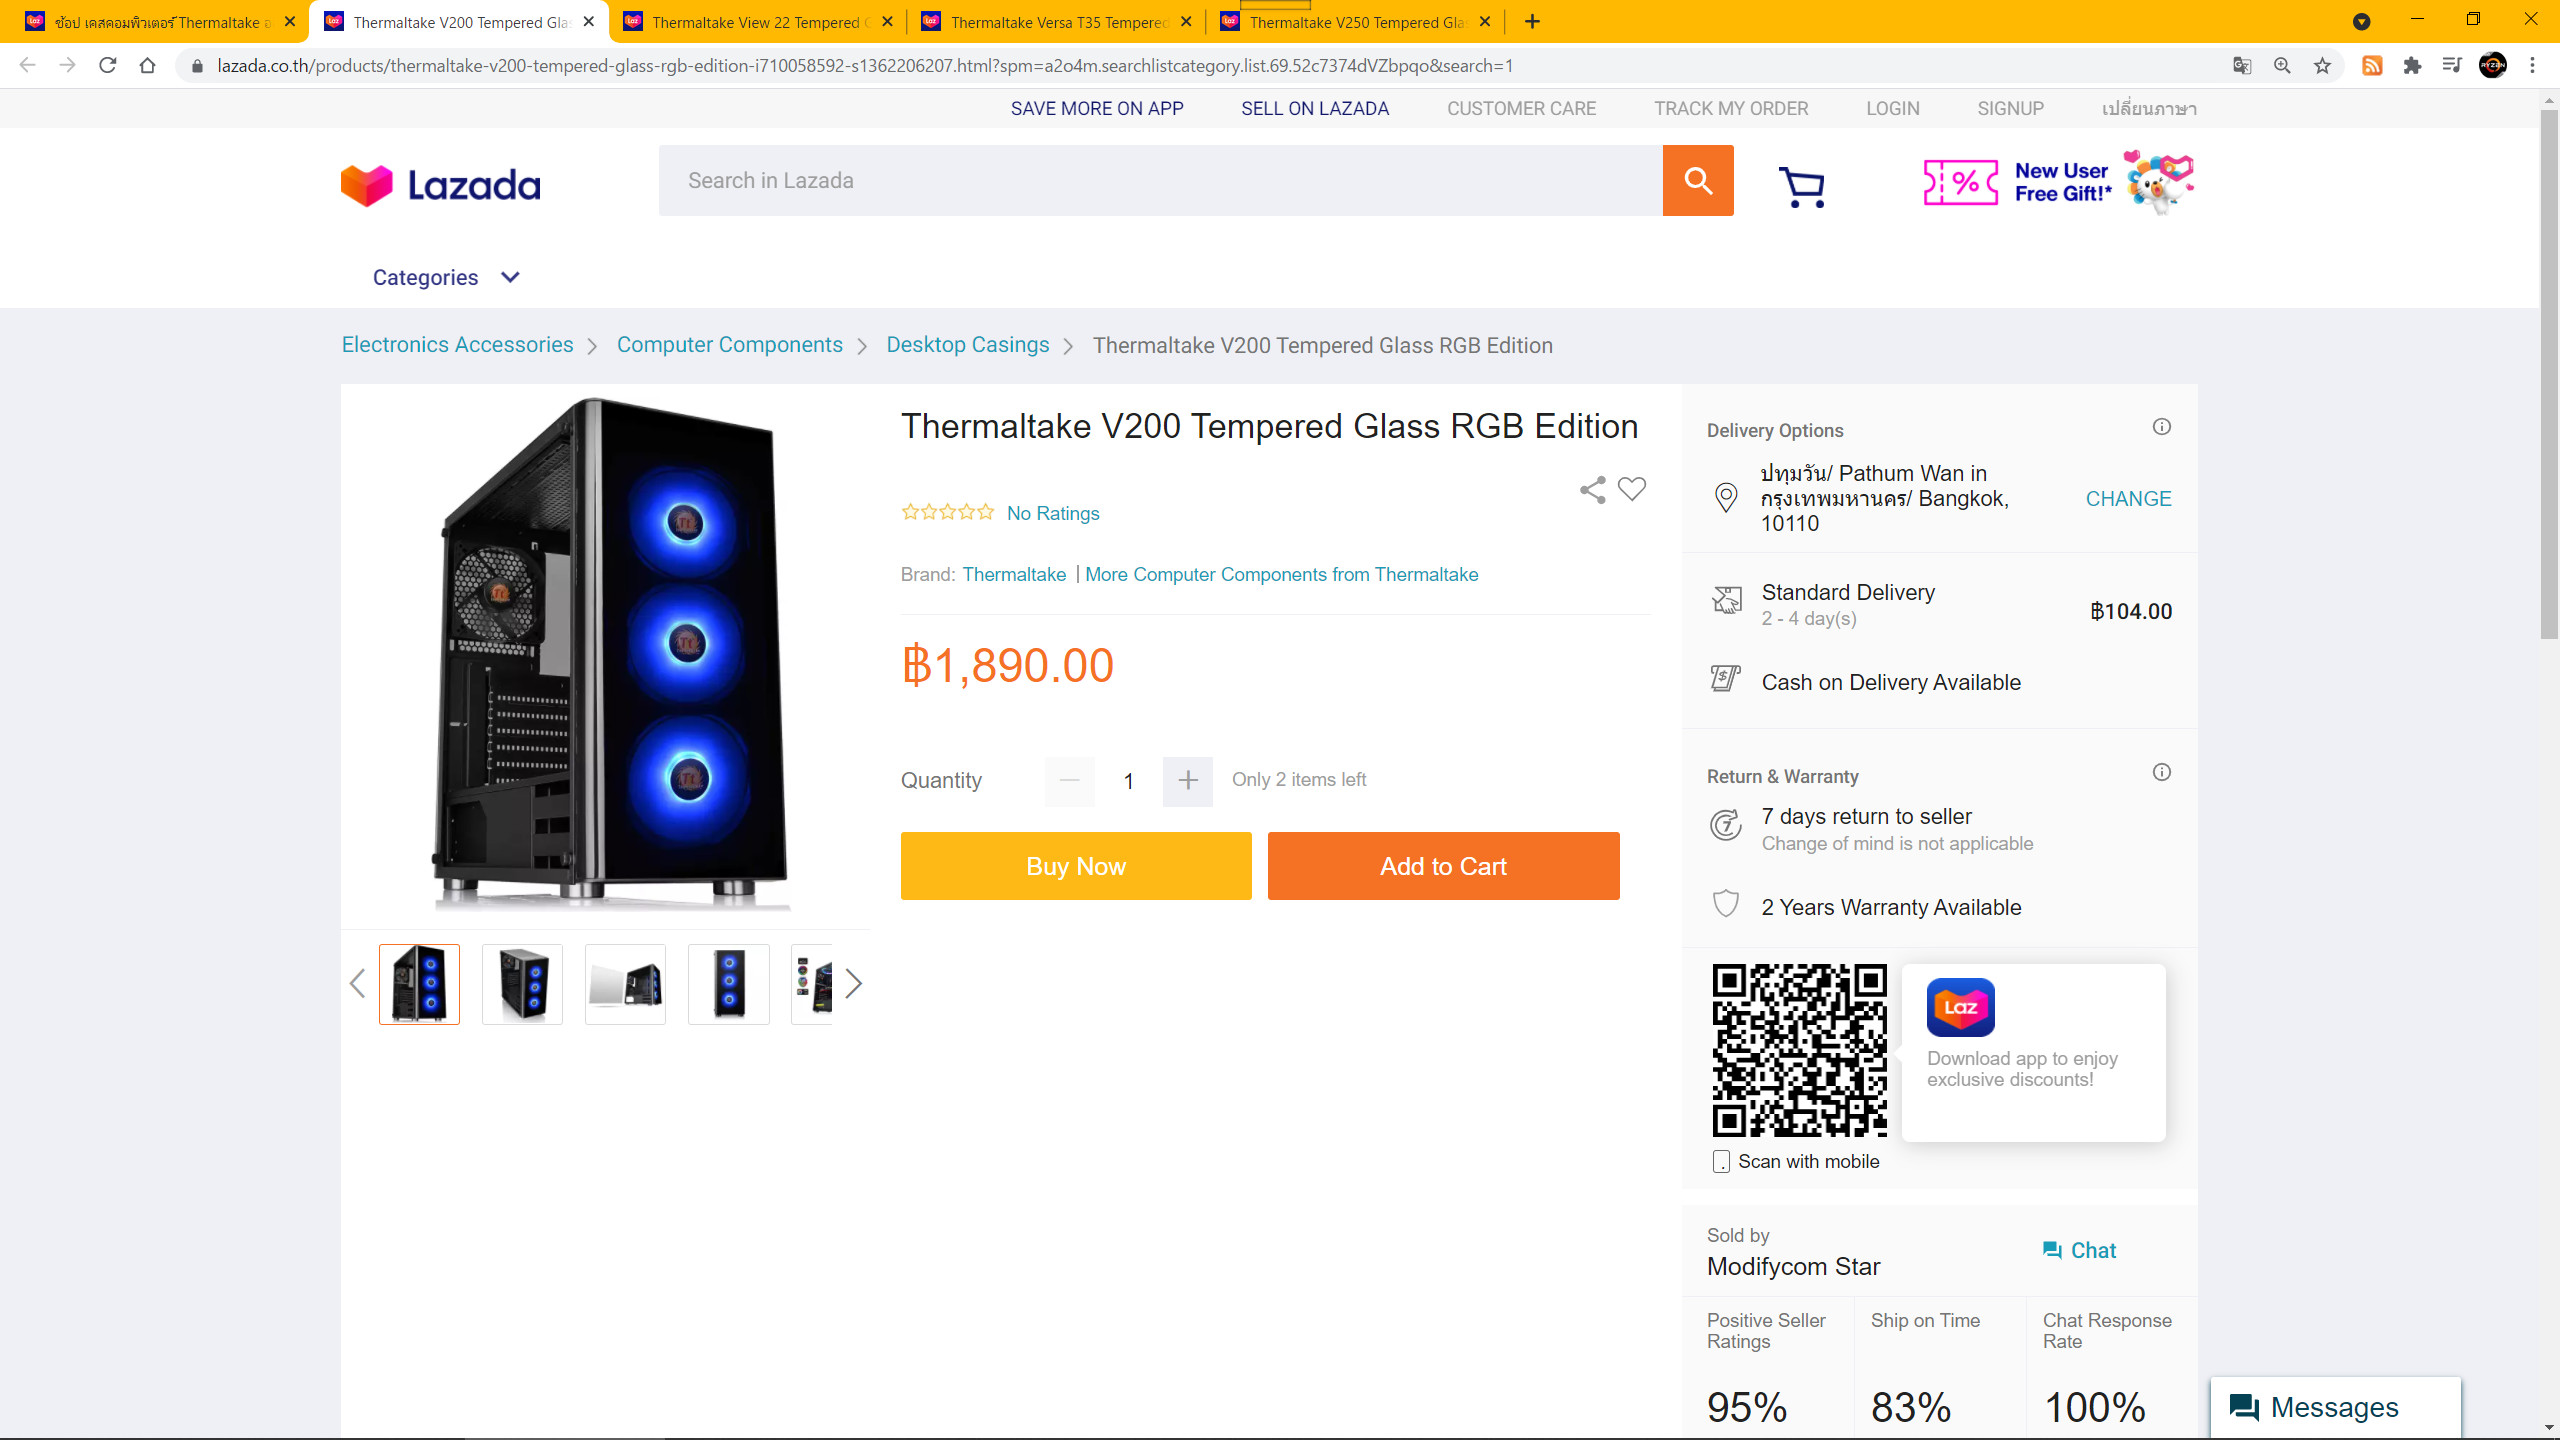This screenshot has height=1440, width=2560.
Task: Open the Thermaltake brand link
Action: click(1014, 574)
